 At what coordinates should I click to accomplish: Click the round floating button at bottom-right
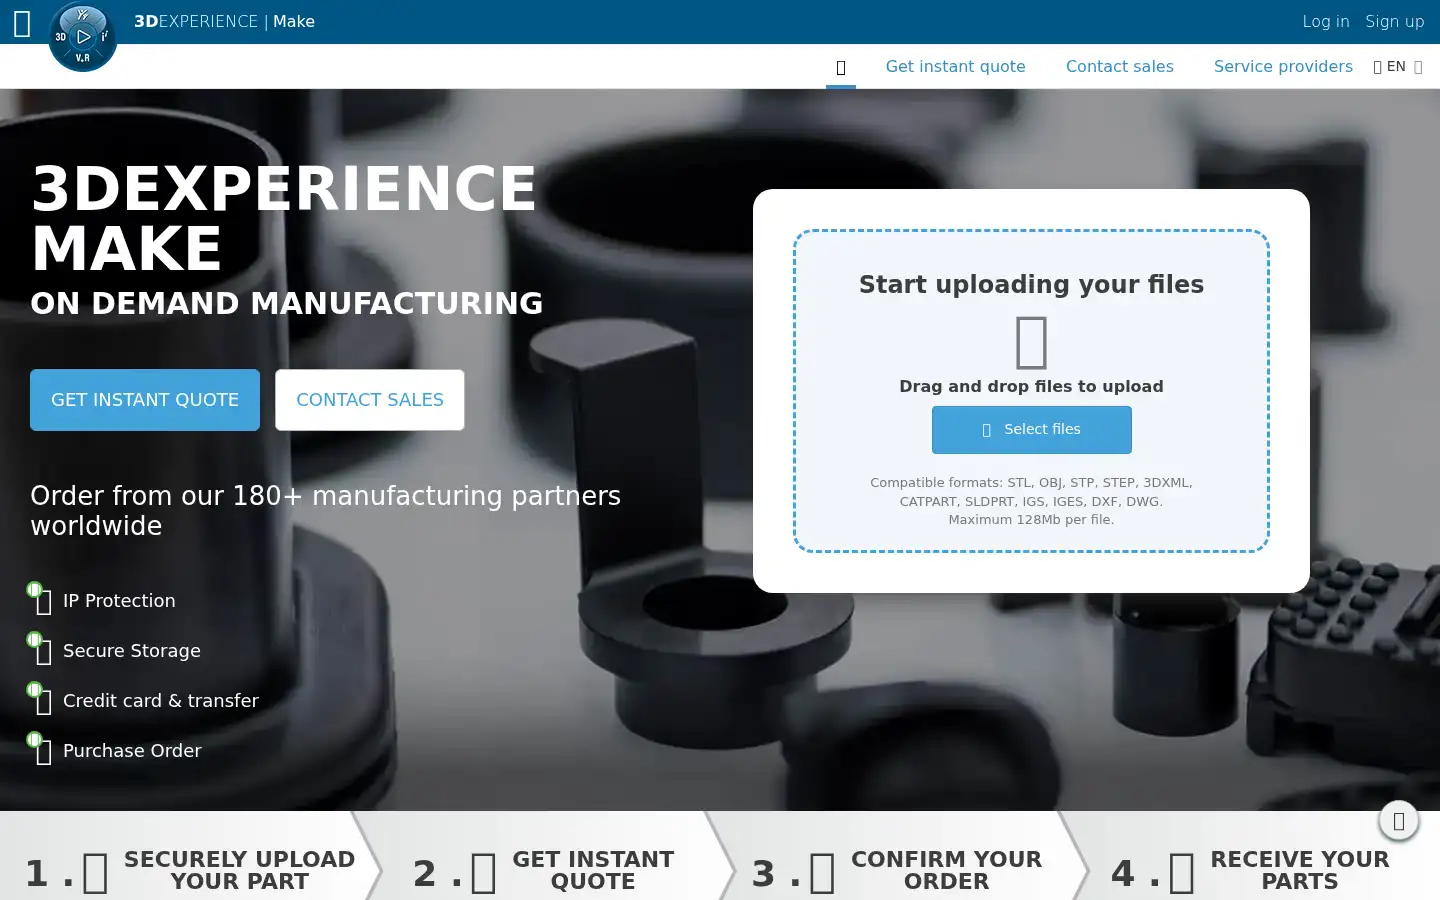1399,821
